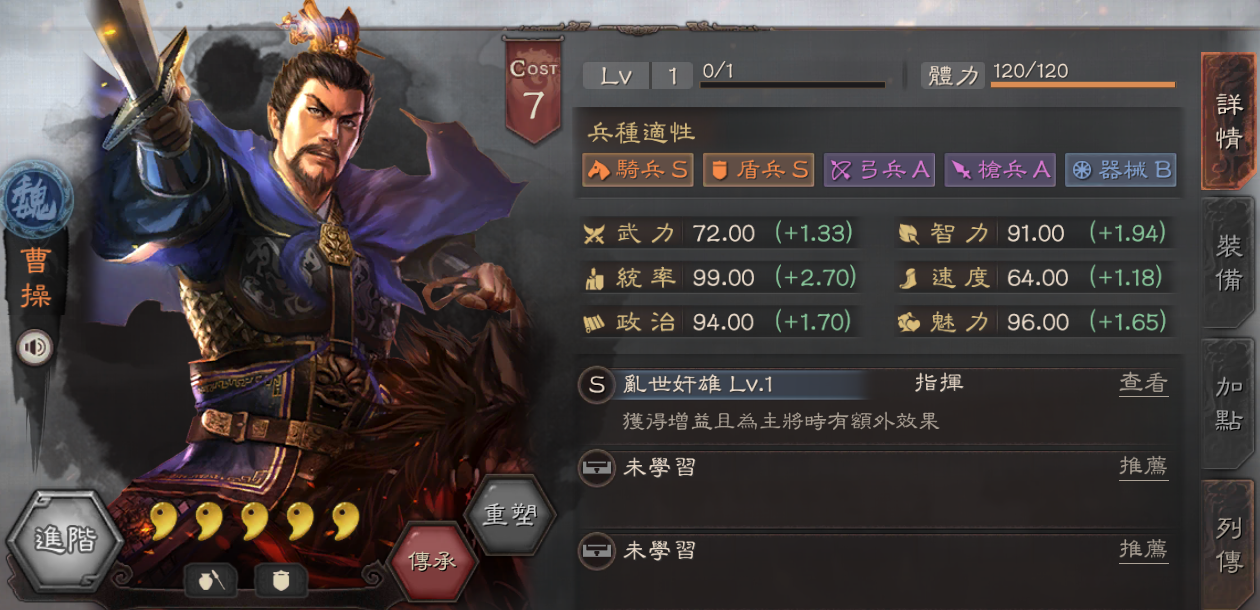1260x610 pixels.
Task: Open the shield armor slot icon
Action: 281,579
